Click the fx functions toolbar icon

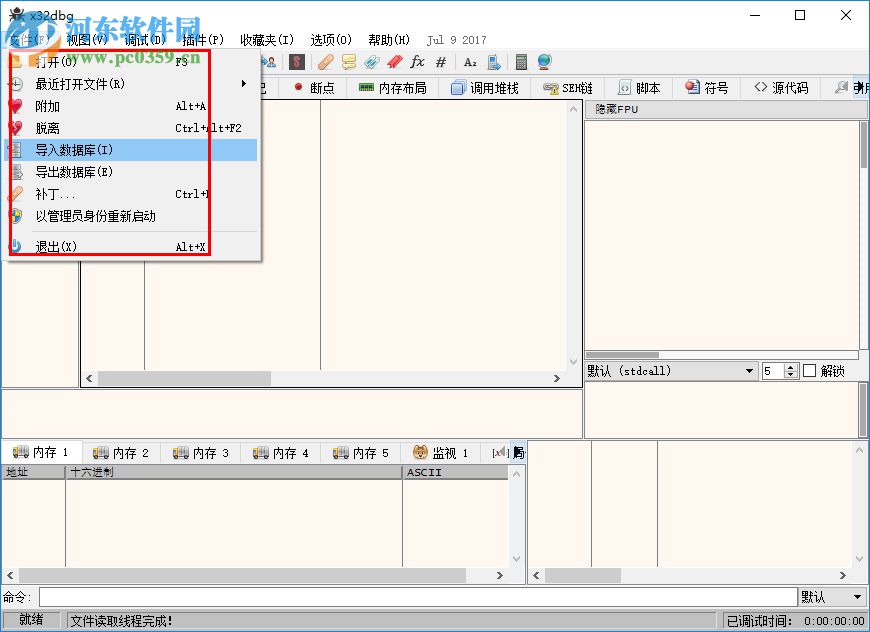(416, 62)
